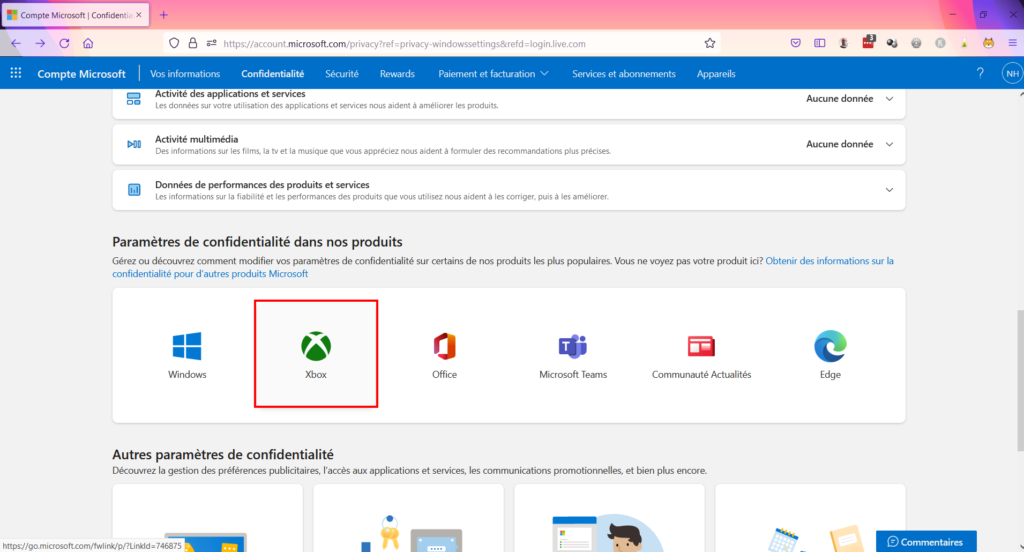Open Services et abonnements
The width and height of the screenshot is (1024, 552).
tap(624, 74)
